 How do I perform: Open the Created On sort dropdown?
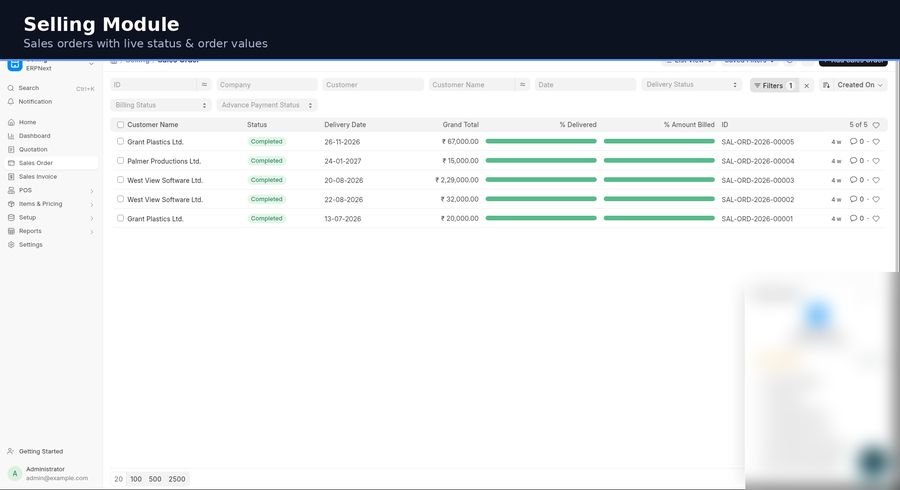coord(859,85)
